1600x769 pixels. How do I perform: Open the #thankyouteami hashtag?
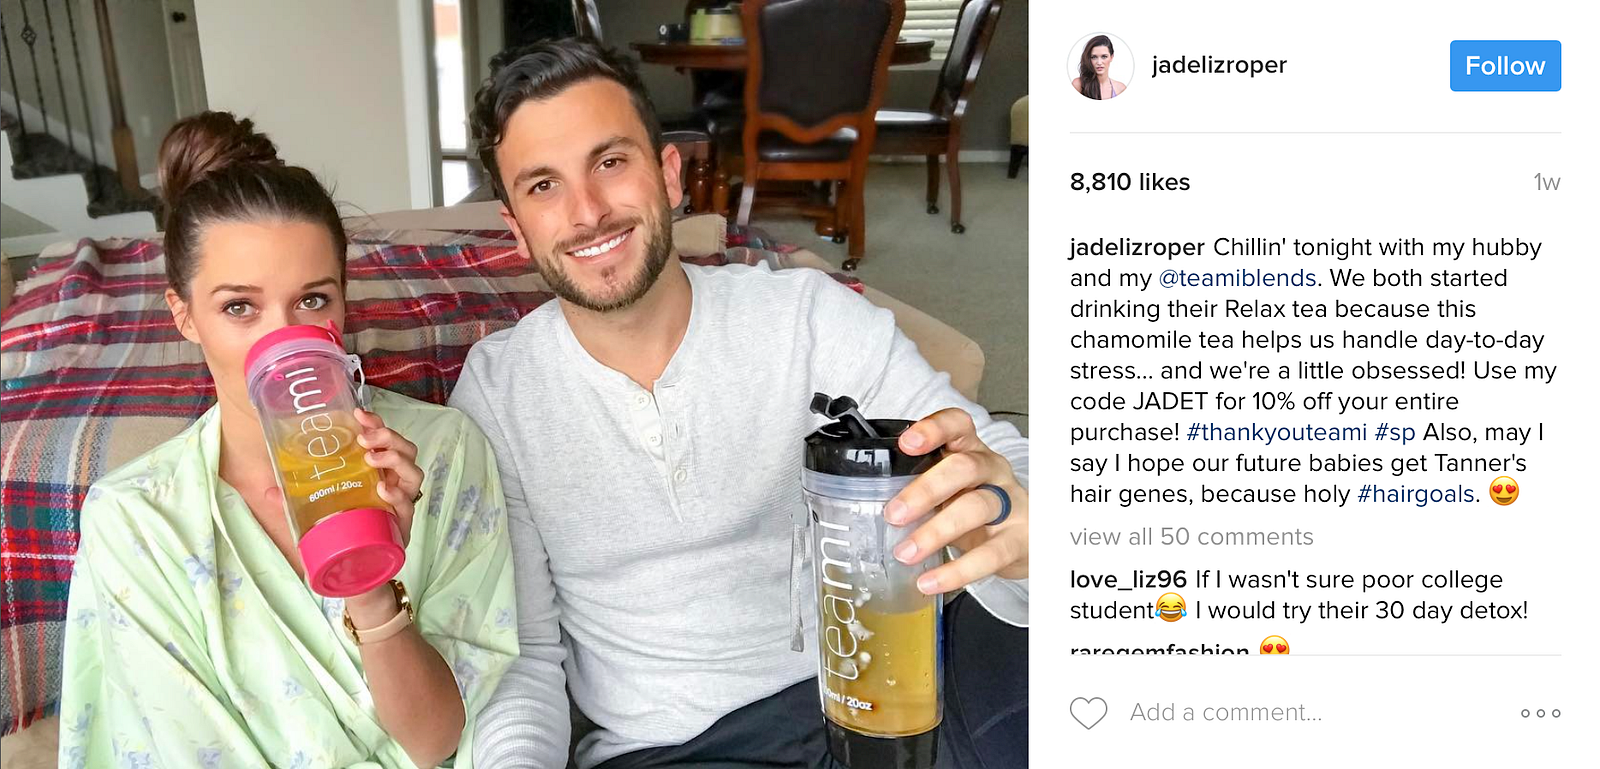(x=1276, y=432)
